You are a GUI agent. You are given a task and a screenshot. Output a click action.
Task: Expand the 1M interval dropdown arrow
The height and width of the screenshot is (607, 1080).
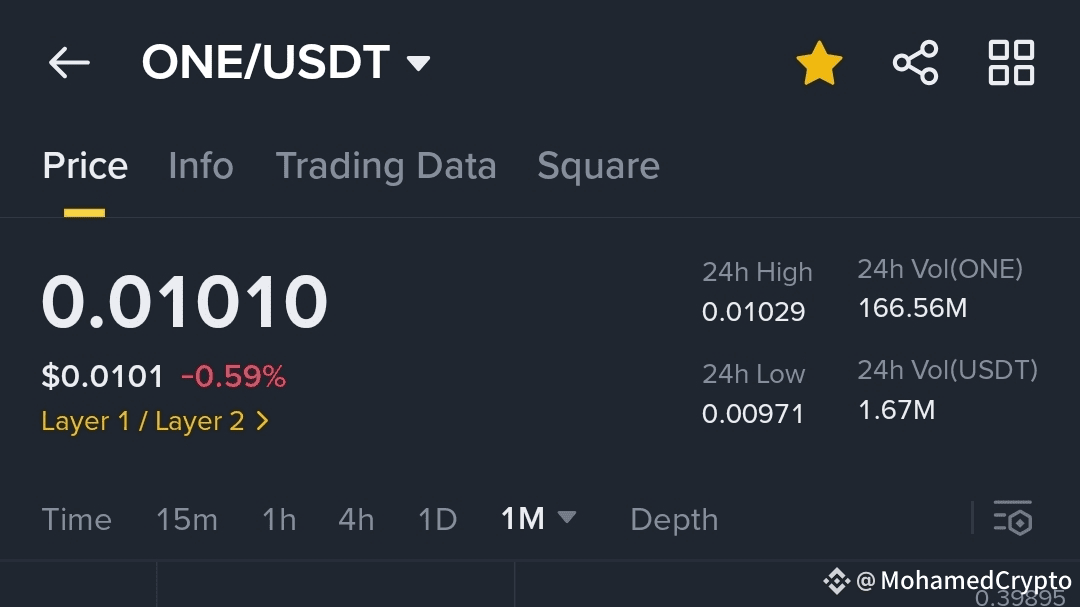(x=566, y=517)
